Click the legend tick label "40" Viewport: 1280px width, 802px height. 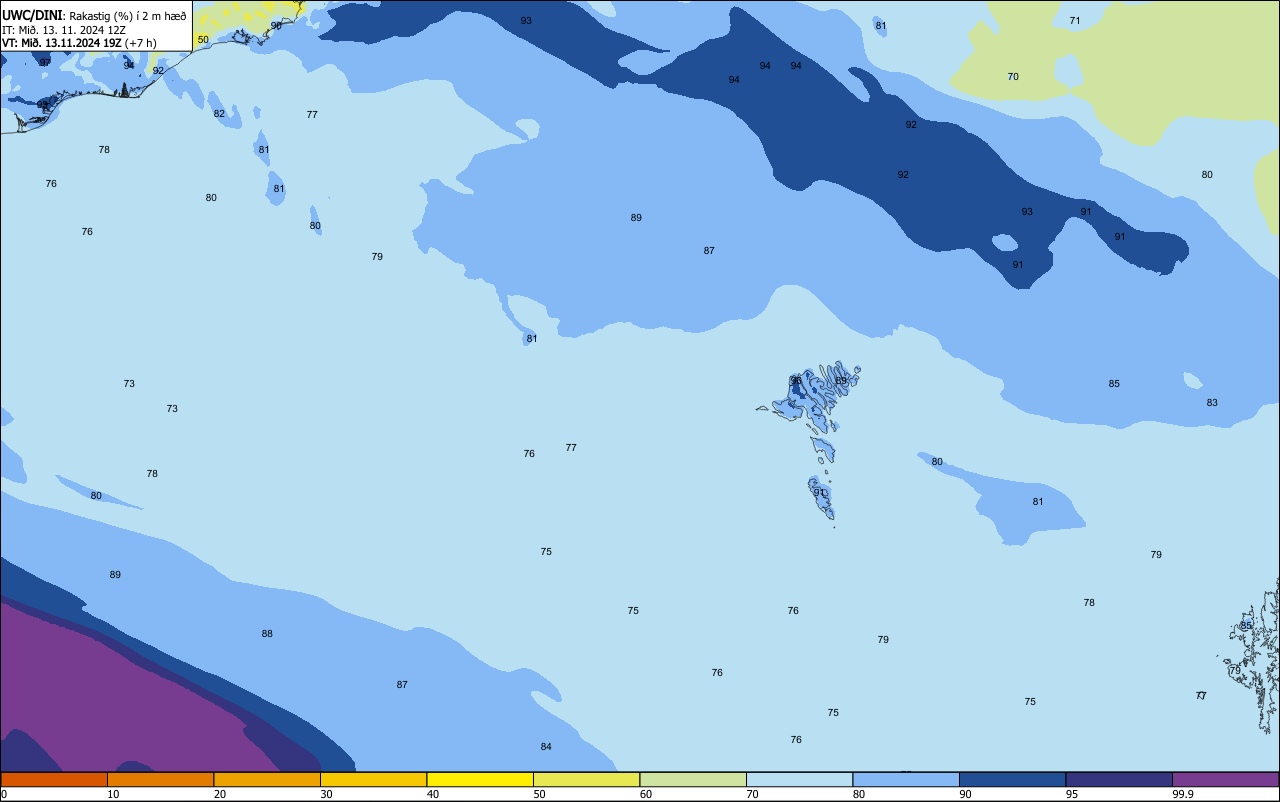pyautogui.click(x=433, y=794)
